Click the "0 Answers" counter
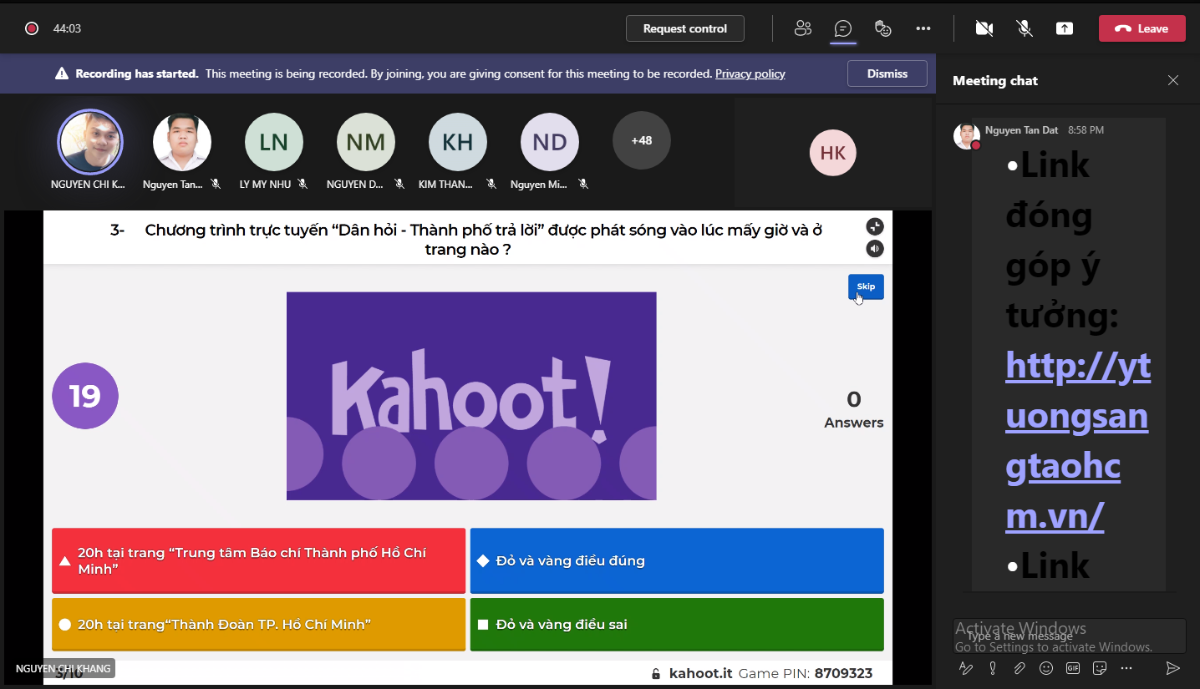The image size is (1200, 689). [x=854, y=409]
